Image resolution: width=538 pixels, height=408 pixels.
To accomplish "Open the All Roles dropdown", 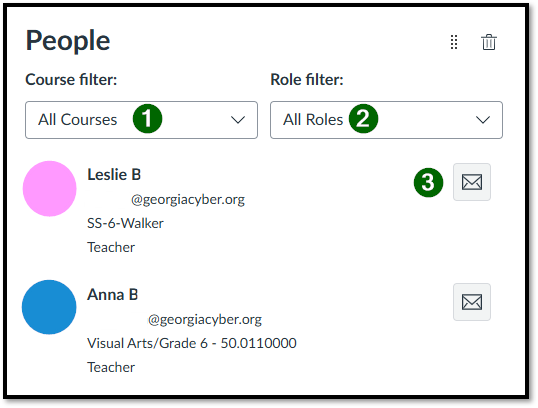I will (x=386, y=120).
